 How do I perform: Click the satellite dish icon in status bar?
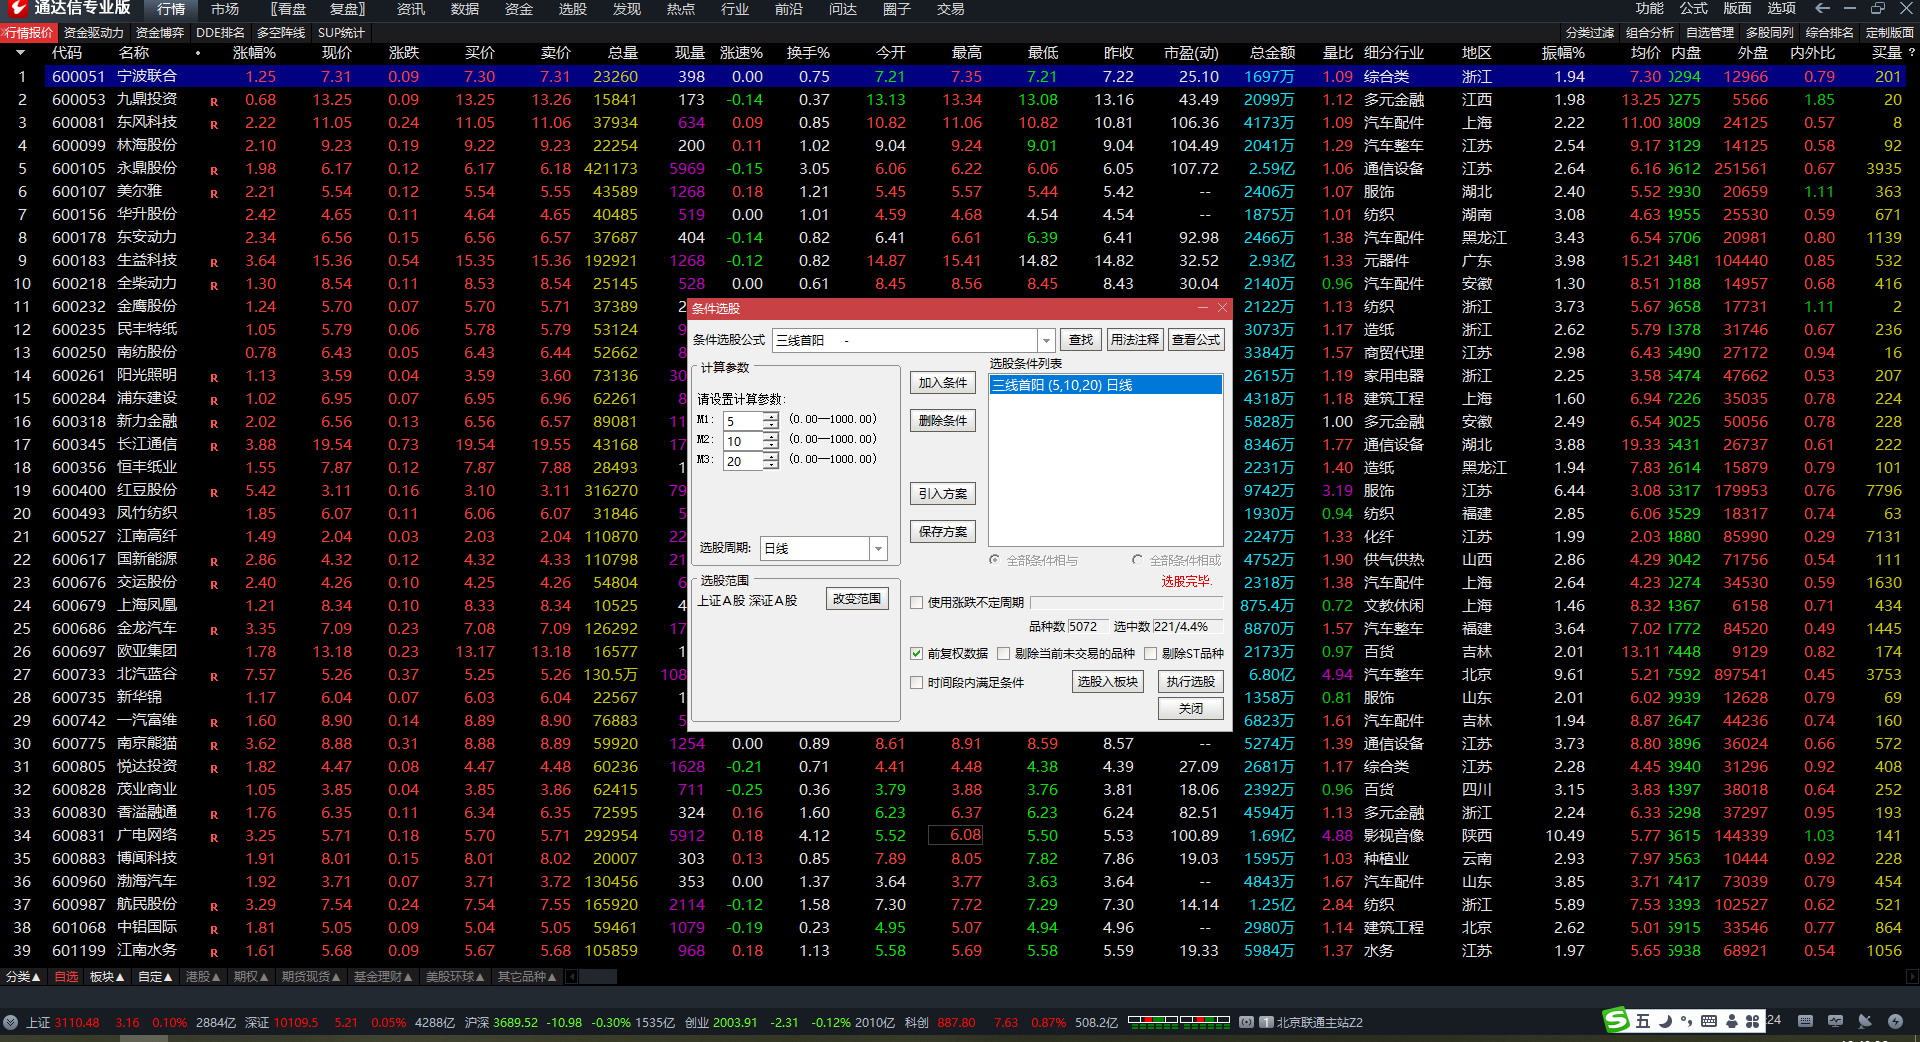(x=1864, y=1021)
